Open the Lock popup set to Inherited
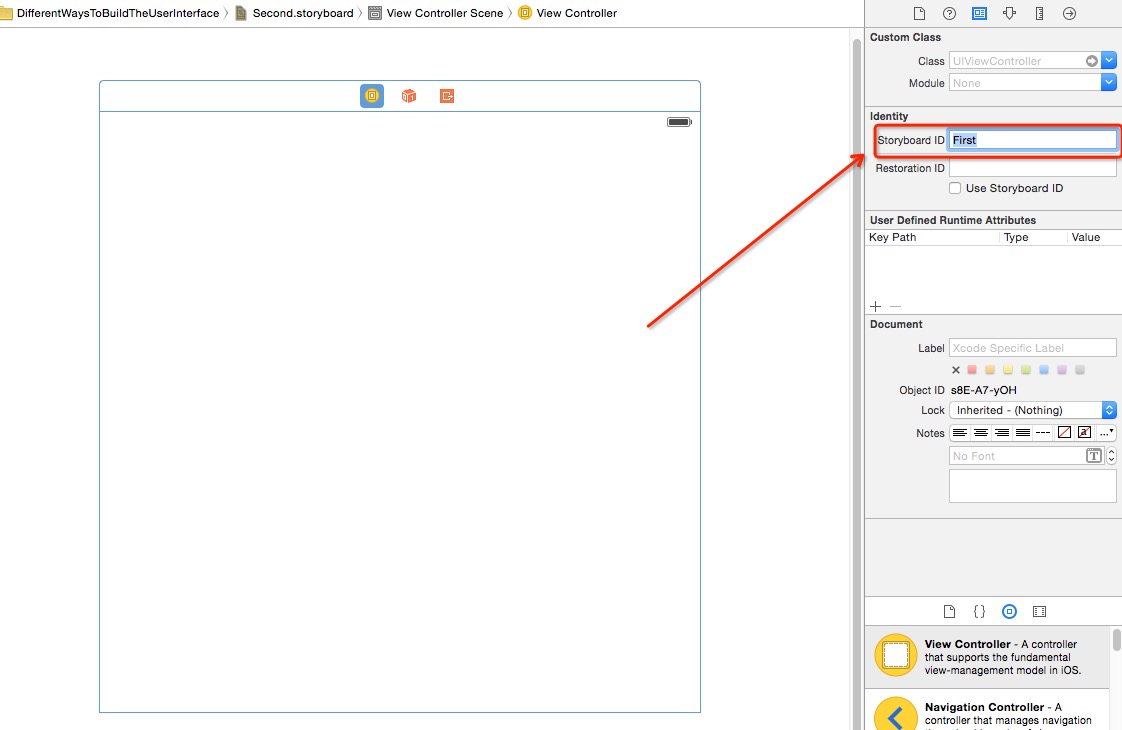The image size is (1122, 730). [1032, 410]
